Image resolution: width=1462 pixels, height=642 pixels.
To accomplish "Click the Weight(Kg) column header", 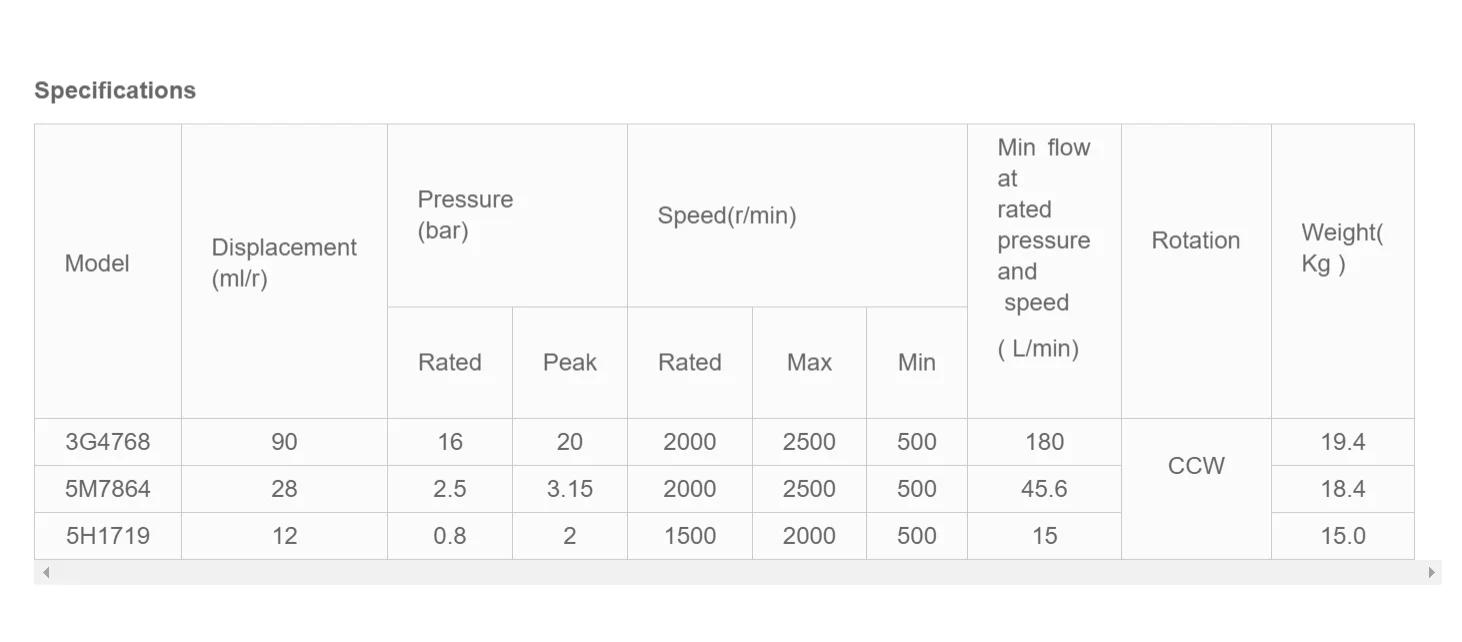I will click(x=1341, y=248).
